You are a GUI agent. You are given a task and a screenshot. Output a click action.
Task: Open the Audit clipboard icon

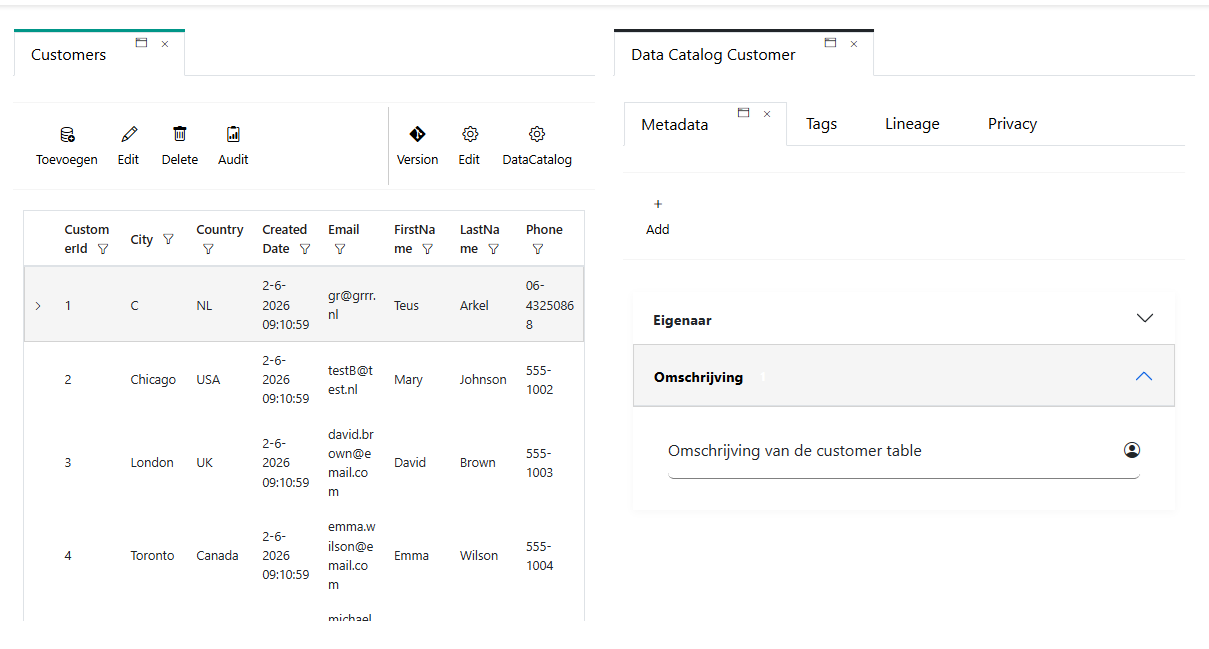233,134
